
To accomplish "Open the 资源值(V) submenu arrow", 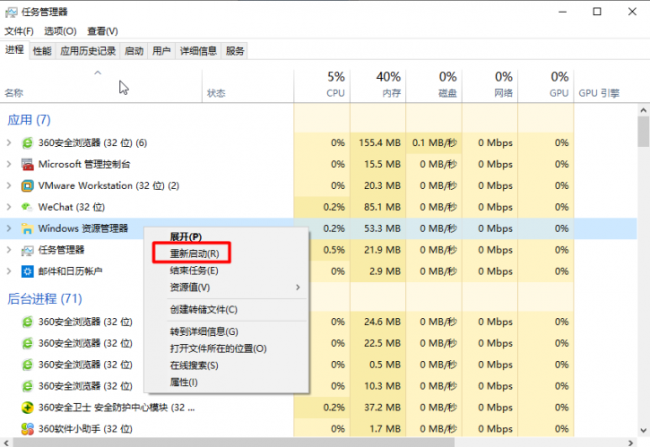I will tap(298, 287).
